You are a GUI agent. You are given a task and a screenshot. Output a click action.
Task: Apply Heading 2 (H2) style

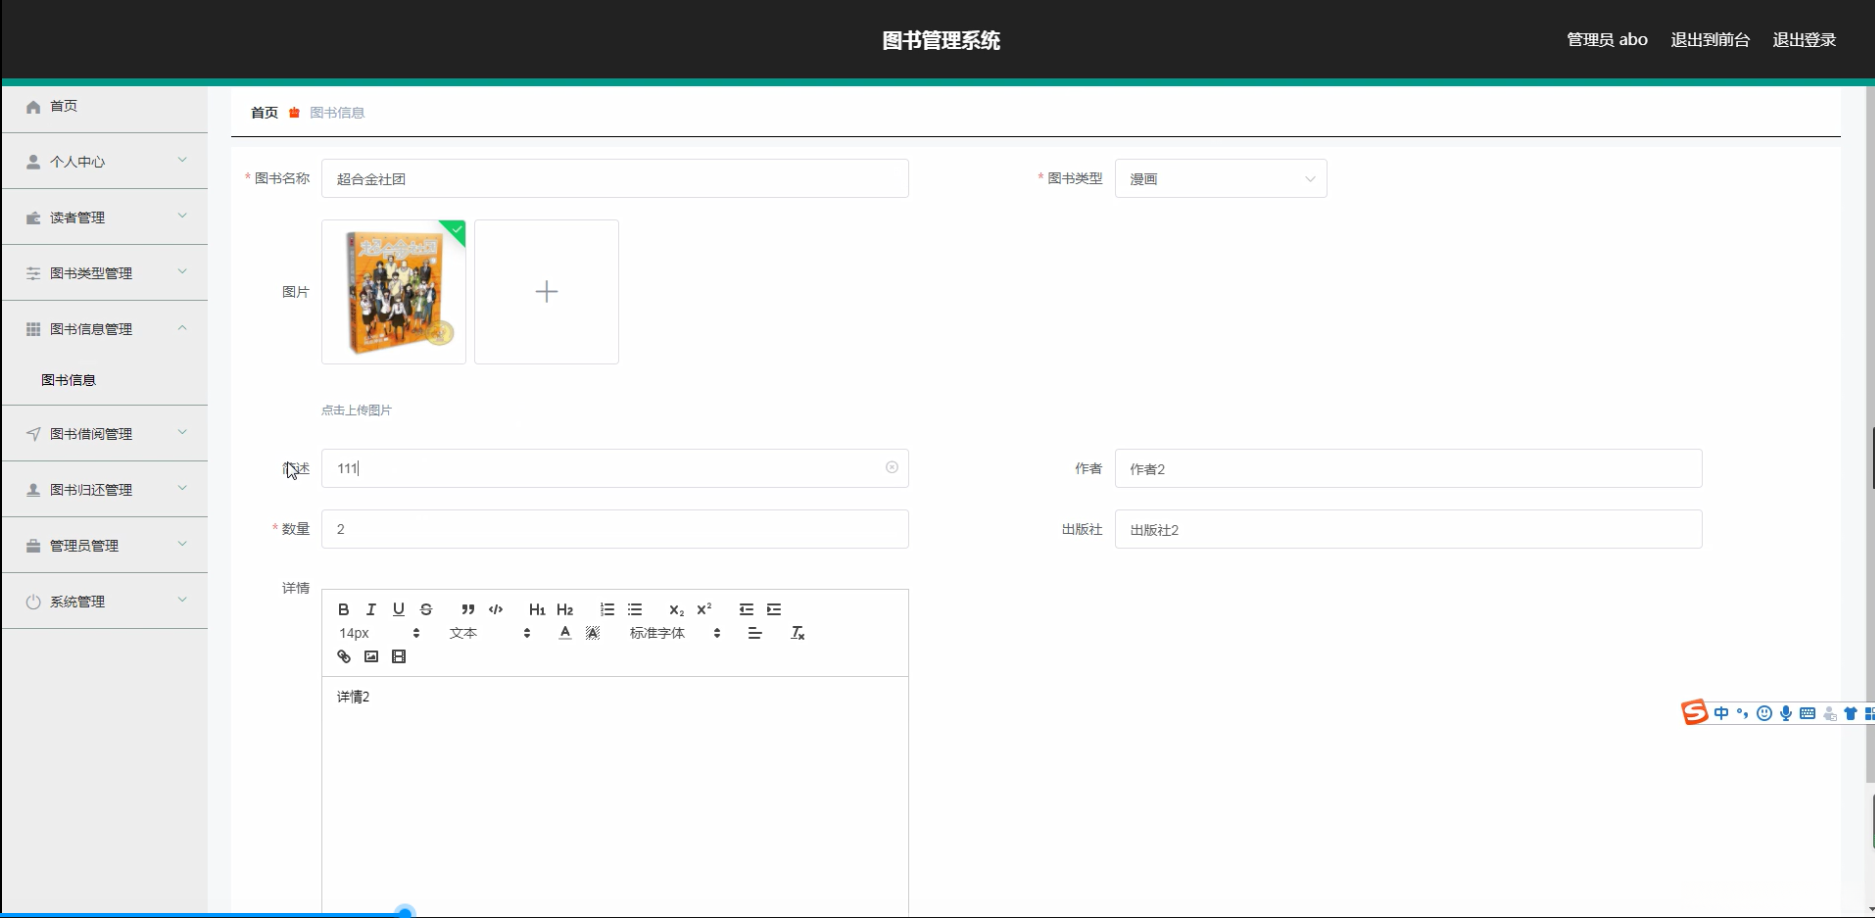[x=565, y=609]
